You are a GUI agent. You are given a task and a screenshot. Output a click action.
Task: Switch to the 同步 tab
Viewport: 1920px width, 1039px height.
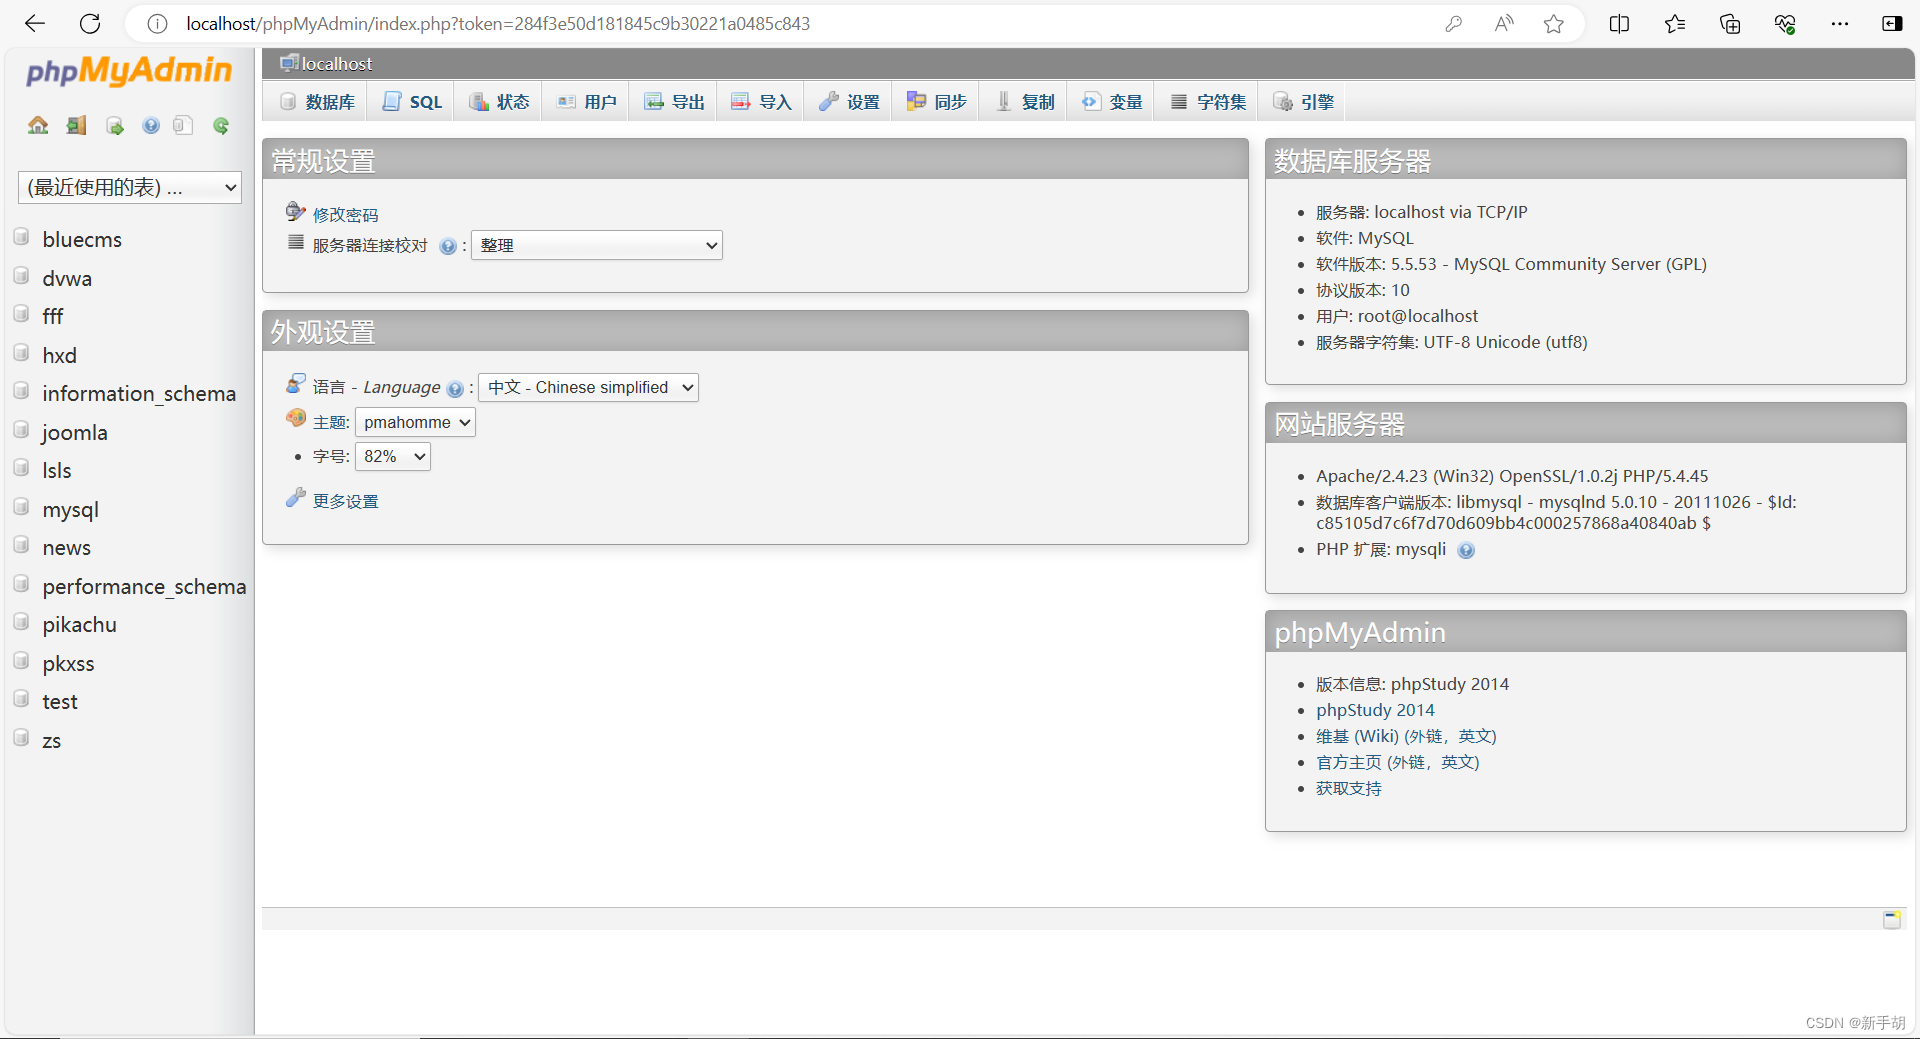click(x=936, y=102)
